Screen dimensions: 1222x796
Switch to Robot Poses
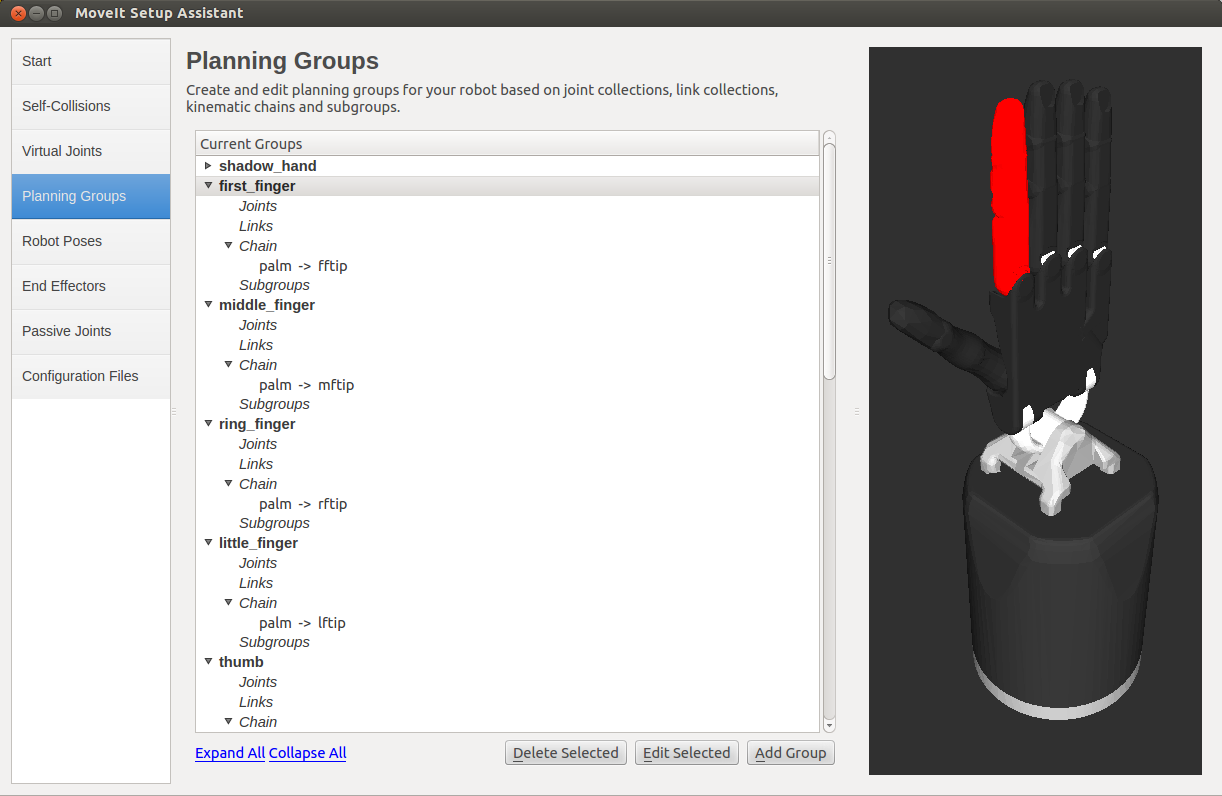pos(91,242)
